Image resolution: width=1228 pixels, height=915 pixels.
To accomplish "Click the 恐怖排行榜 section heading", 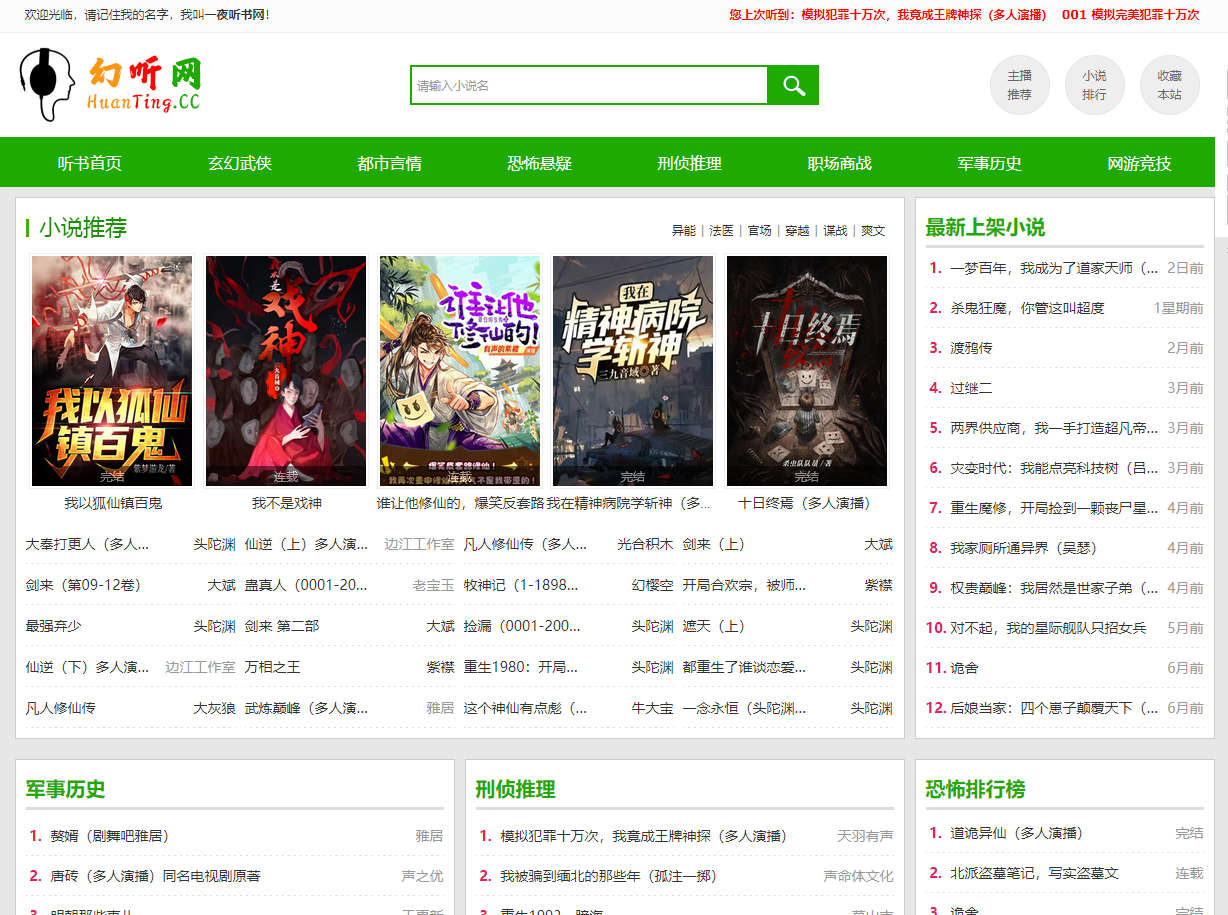I will (975, 789).
